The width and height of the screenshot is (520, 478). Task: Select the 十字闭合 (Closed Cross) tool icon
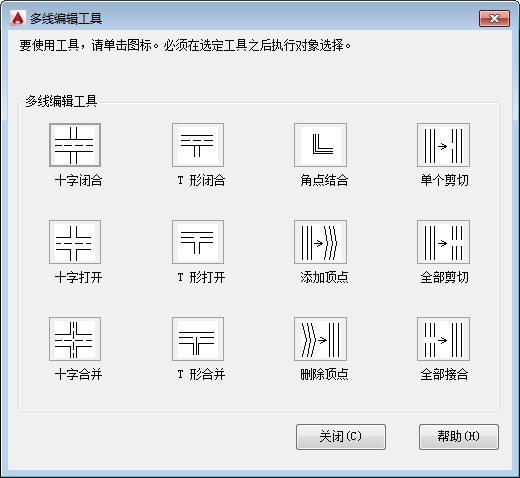point(75,145)
